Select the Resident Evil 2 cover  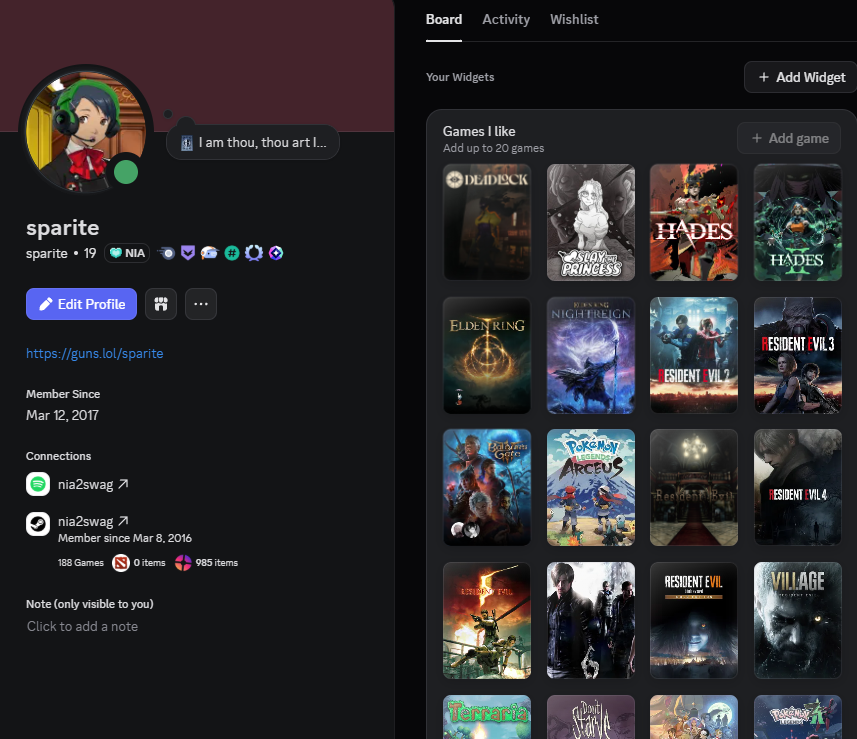[x=694, y=355]
